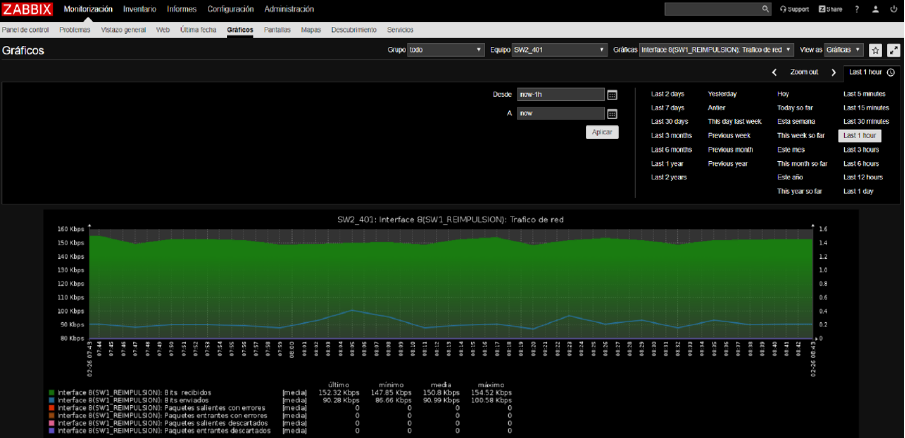Viewport: 905px width, 438px height.
Task: Select Last 12 hours range
Action: (x=863, y=177)
